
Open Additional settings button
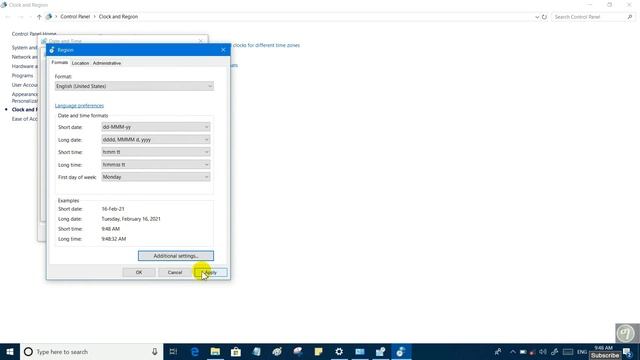pyautogui.click(x=176, y=256)
